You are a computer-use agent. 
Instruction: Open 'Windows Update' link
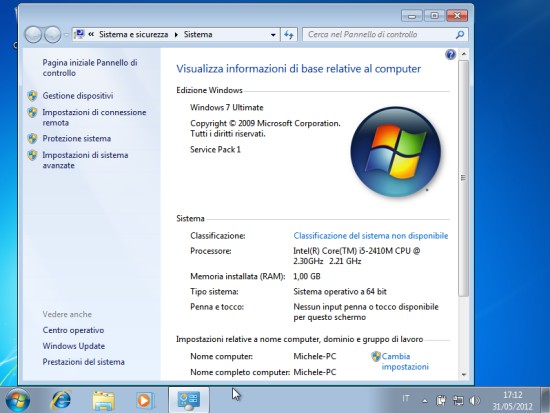[74, 346]
